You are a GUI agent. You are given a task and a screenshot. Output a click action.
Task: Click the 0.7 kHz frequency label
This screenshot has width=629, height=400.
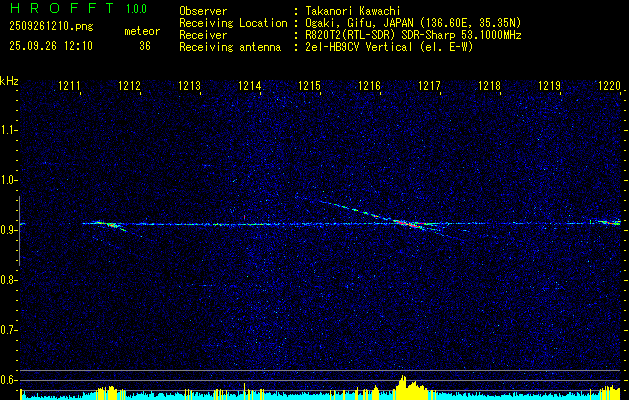pos(8,330)
